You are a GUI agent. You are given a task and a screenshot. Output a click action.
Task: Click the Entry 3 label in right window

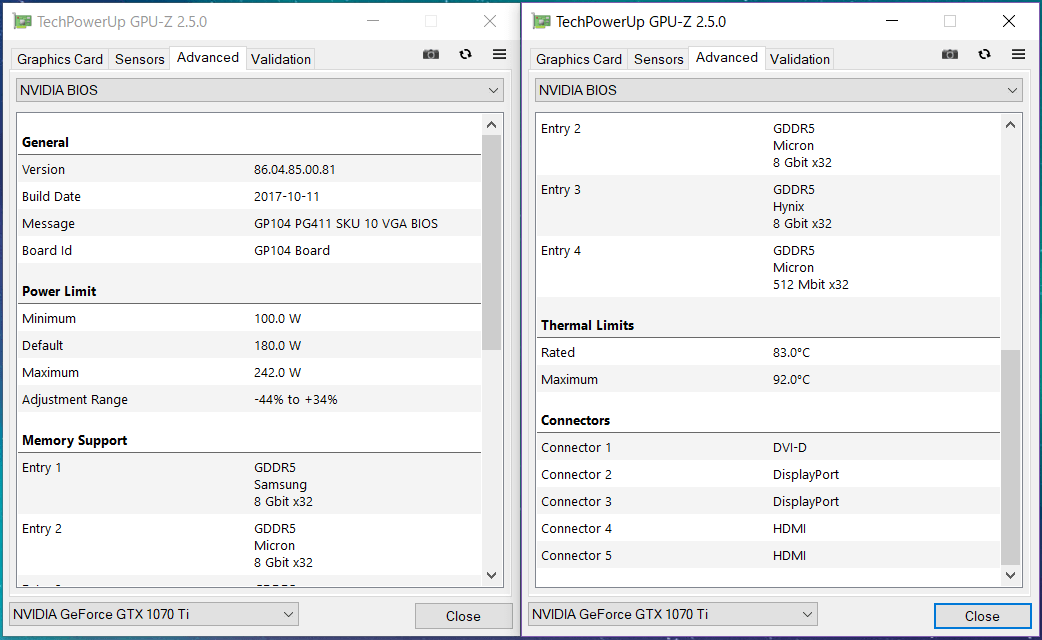coord(561,189)
